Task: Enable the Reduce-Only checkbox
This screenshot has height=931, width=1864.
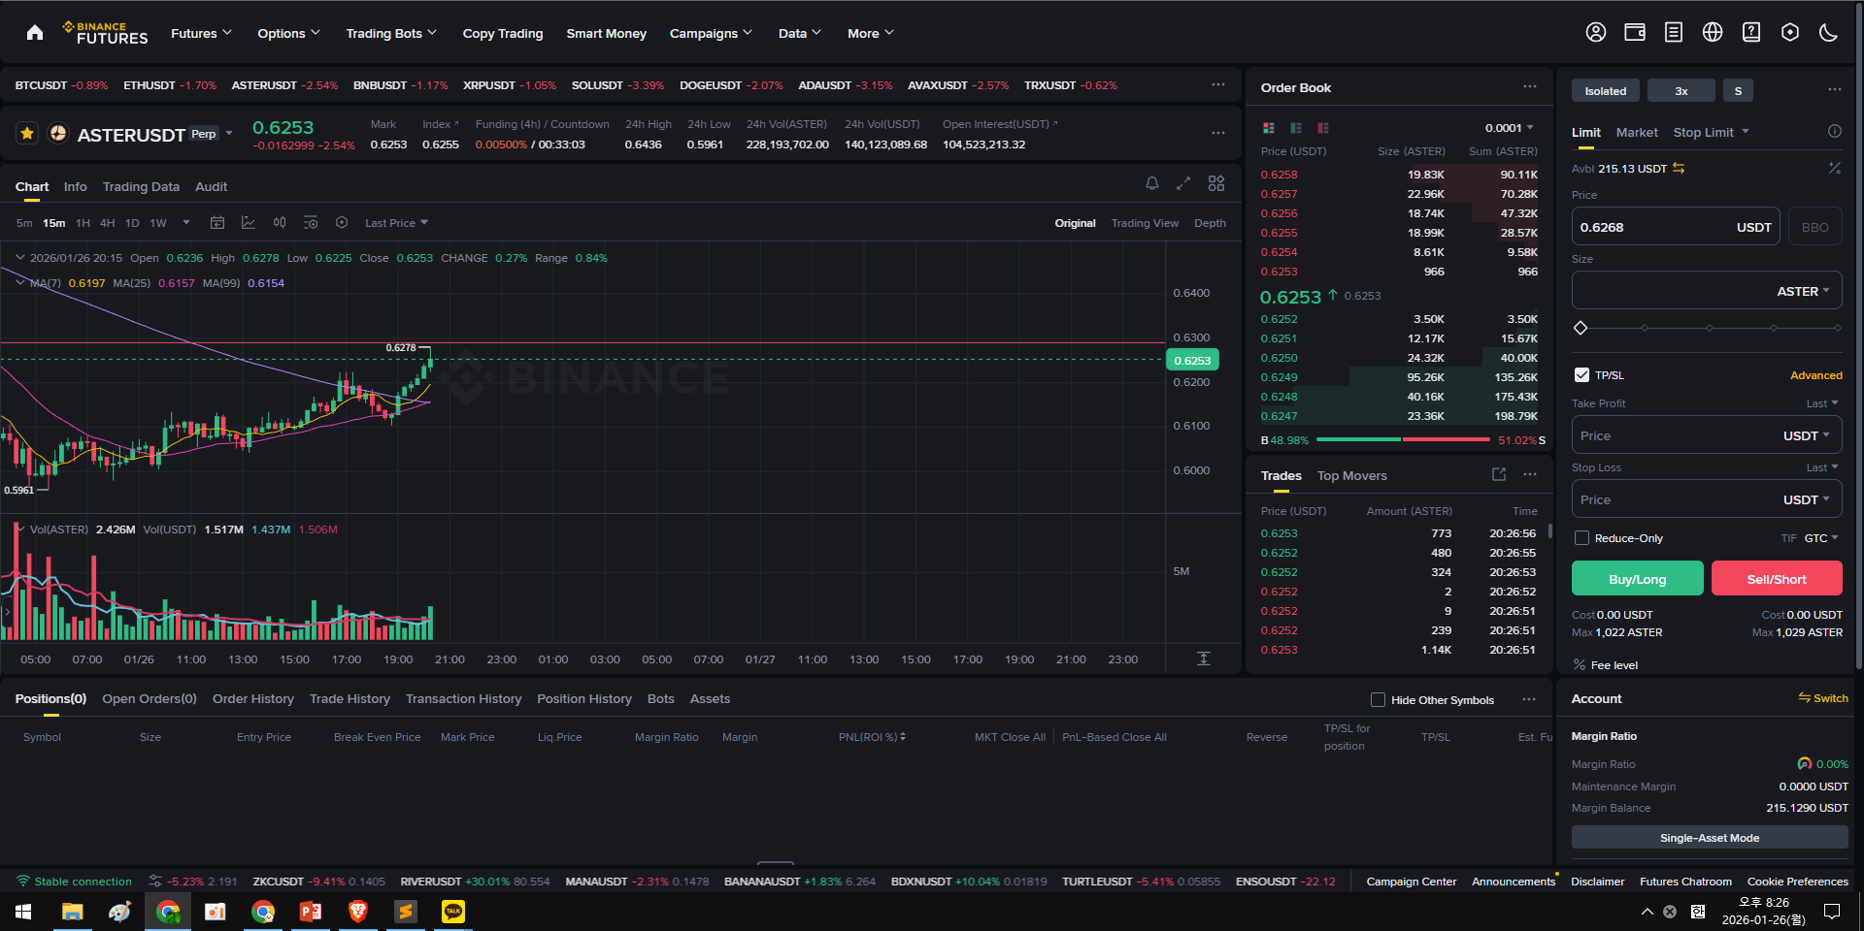Action: (1581, 538)
